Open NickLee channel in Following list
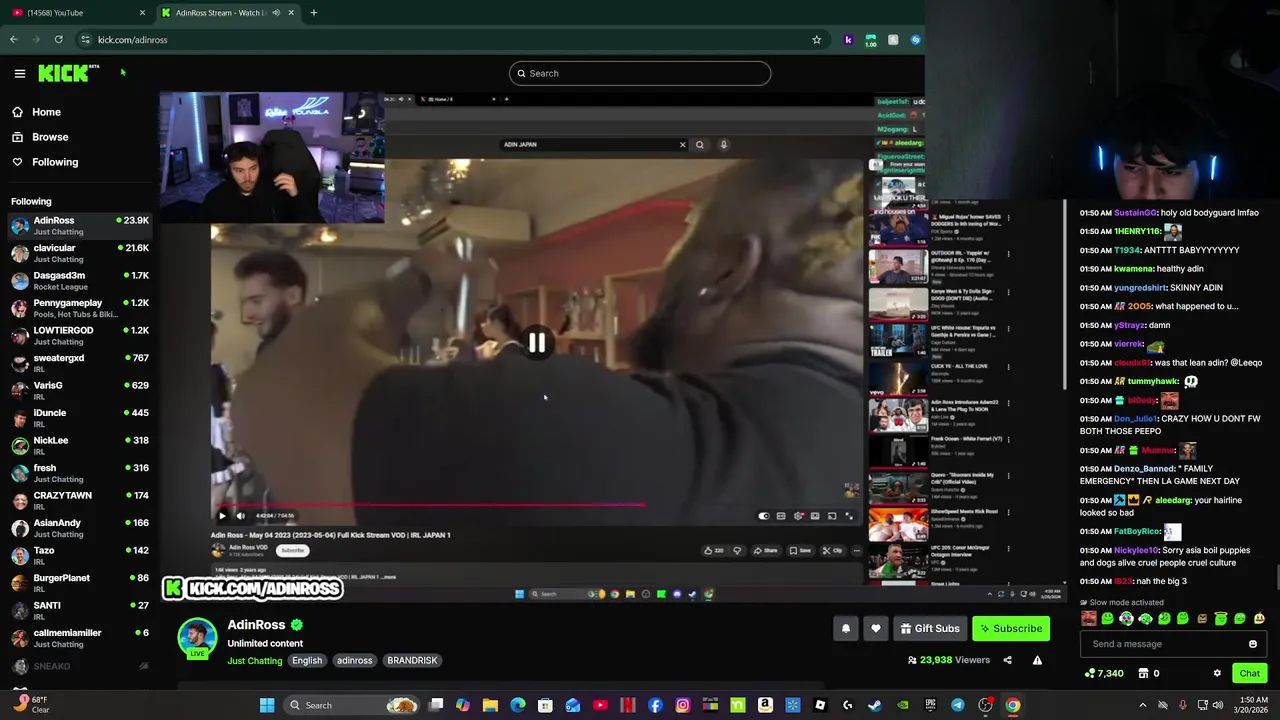 (78, 445)
